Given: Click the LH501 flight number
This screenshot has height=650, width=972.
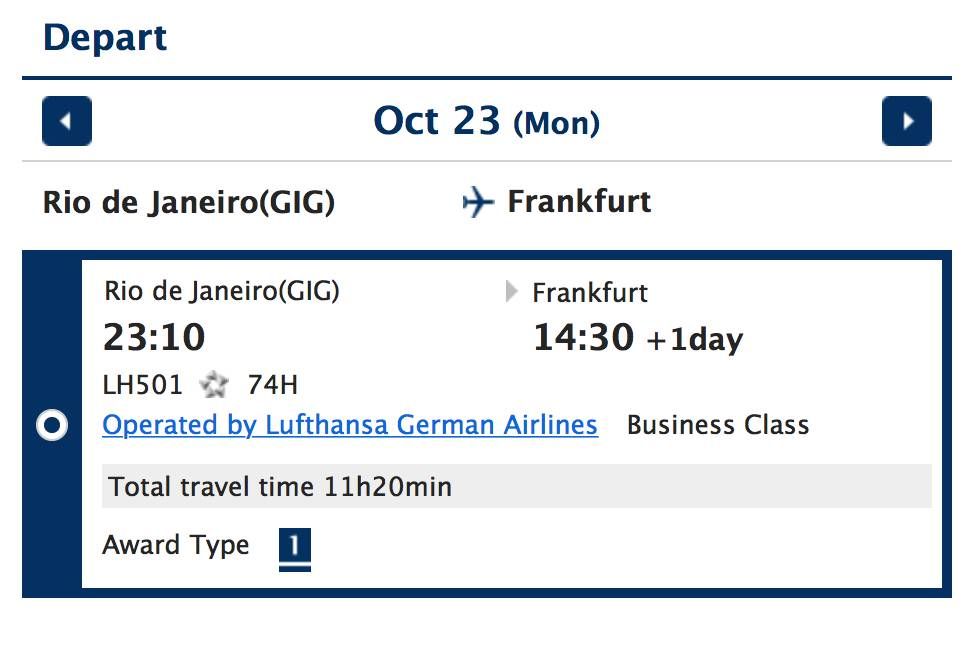Looking at the screenshot, I should (x=143, y=385).
